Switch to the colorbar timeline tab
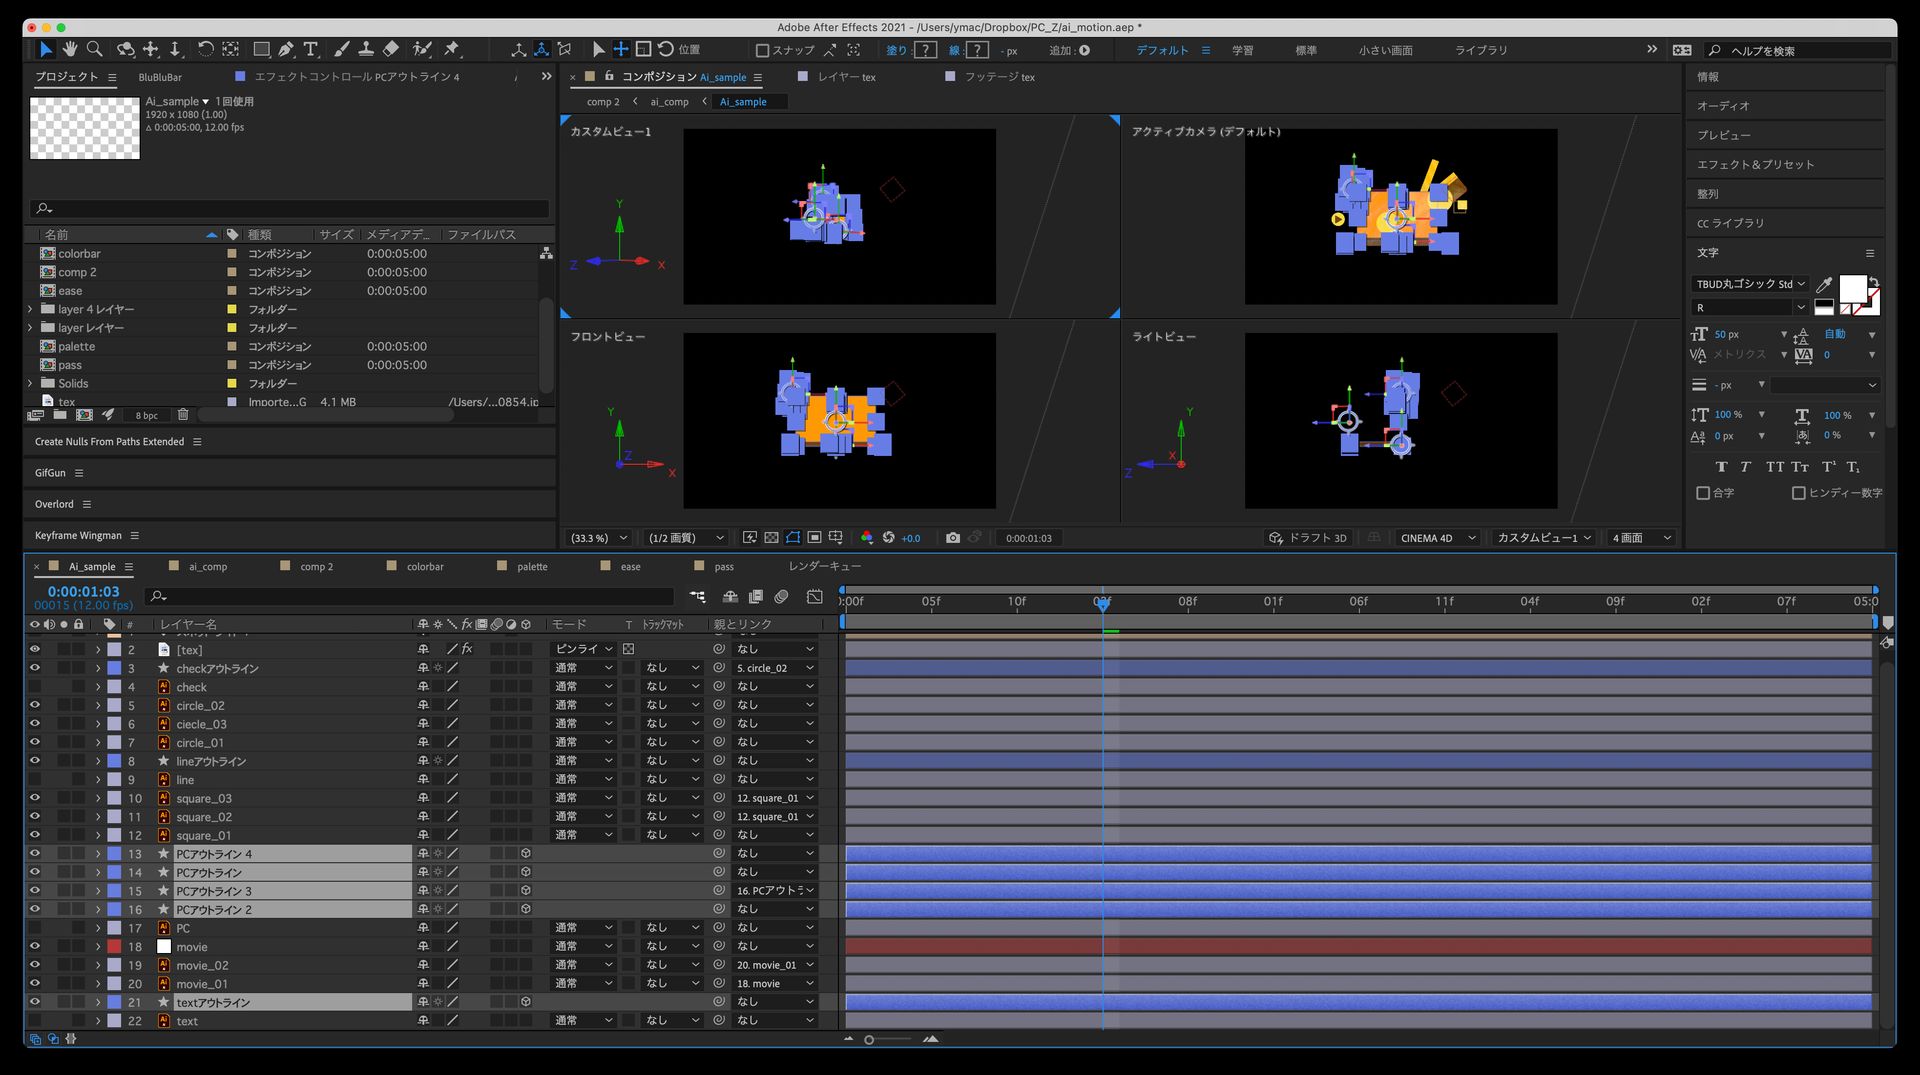Screen dimensions: 1920x1075 click(x=424, y=566)
